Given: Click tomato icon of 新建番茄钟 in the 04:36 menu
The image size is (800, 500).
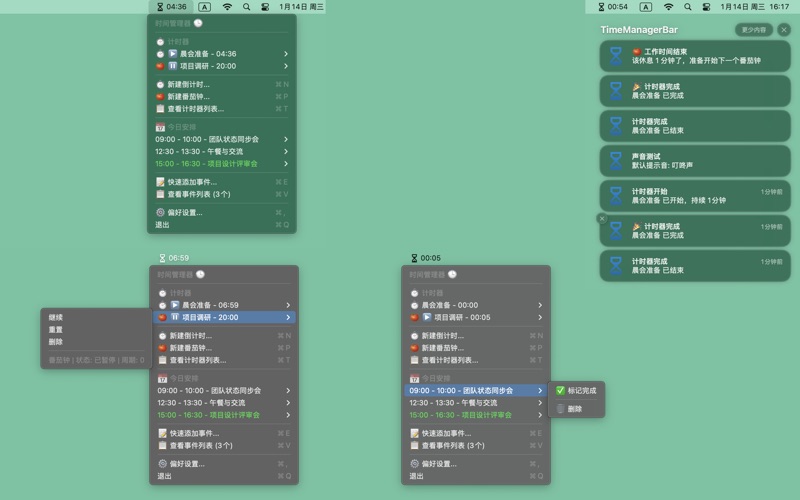Looking at the screenshot, I should (x=160, y=96).
